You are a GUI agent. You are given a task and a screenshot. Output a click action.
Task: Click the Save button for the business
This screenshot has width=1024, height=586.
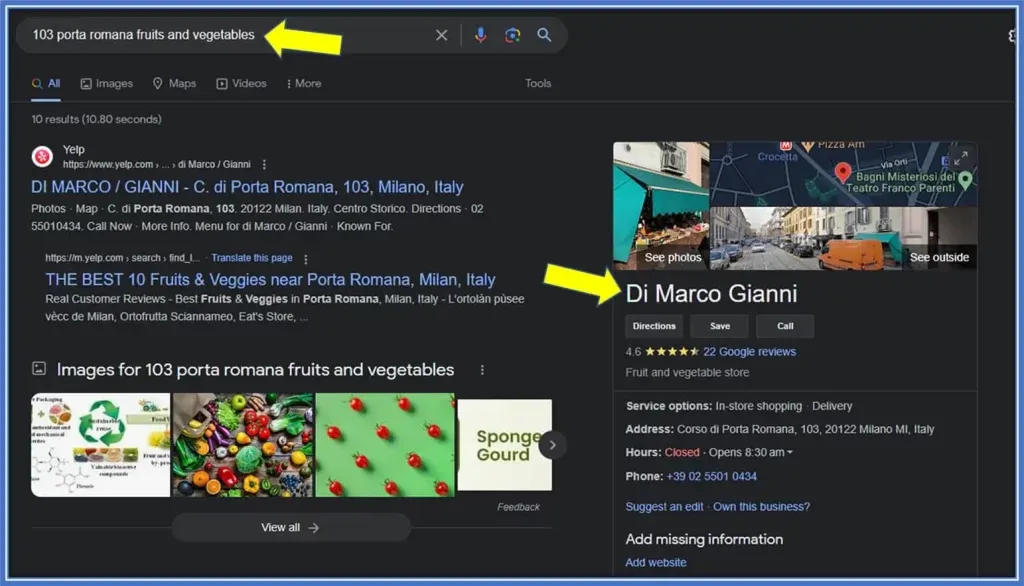tap(720, 326)
